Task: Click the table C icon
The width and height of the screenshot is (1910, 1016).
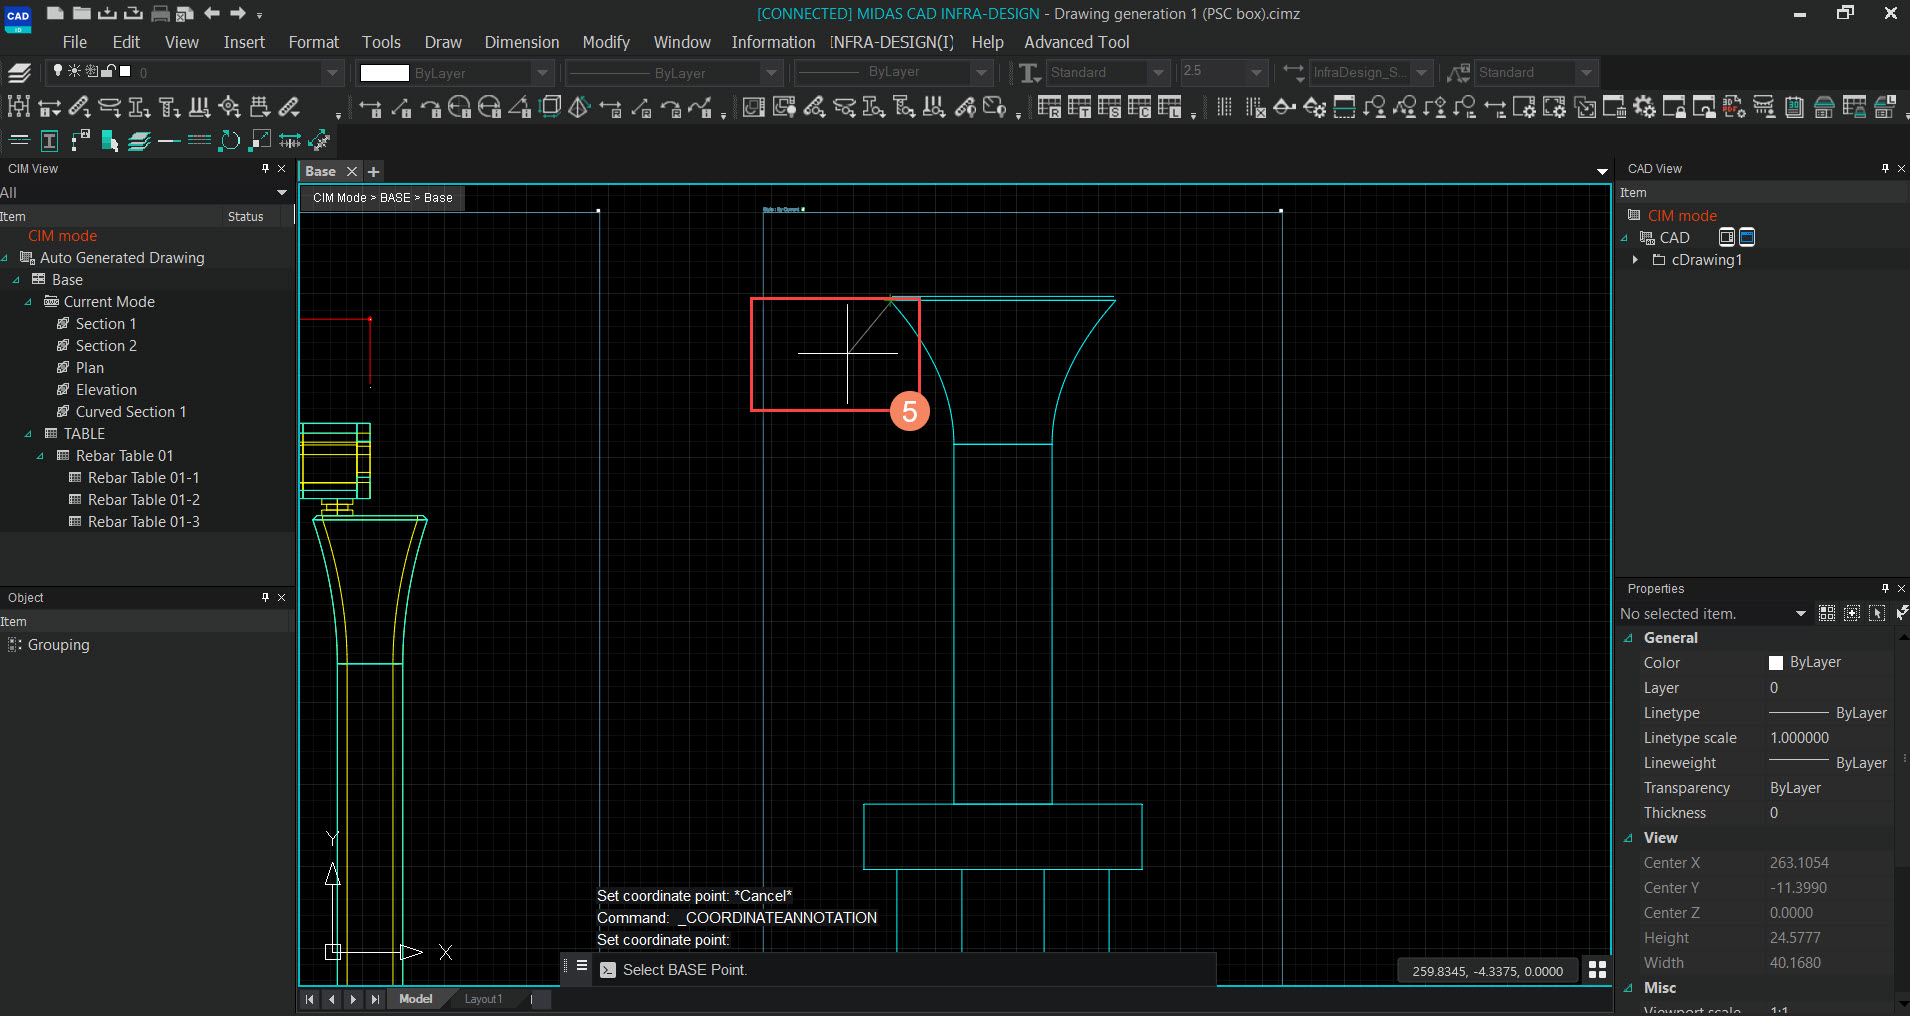Action: 1139,107
